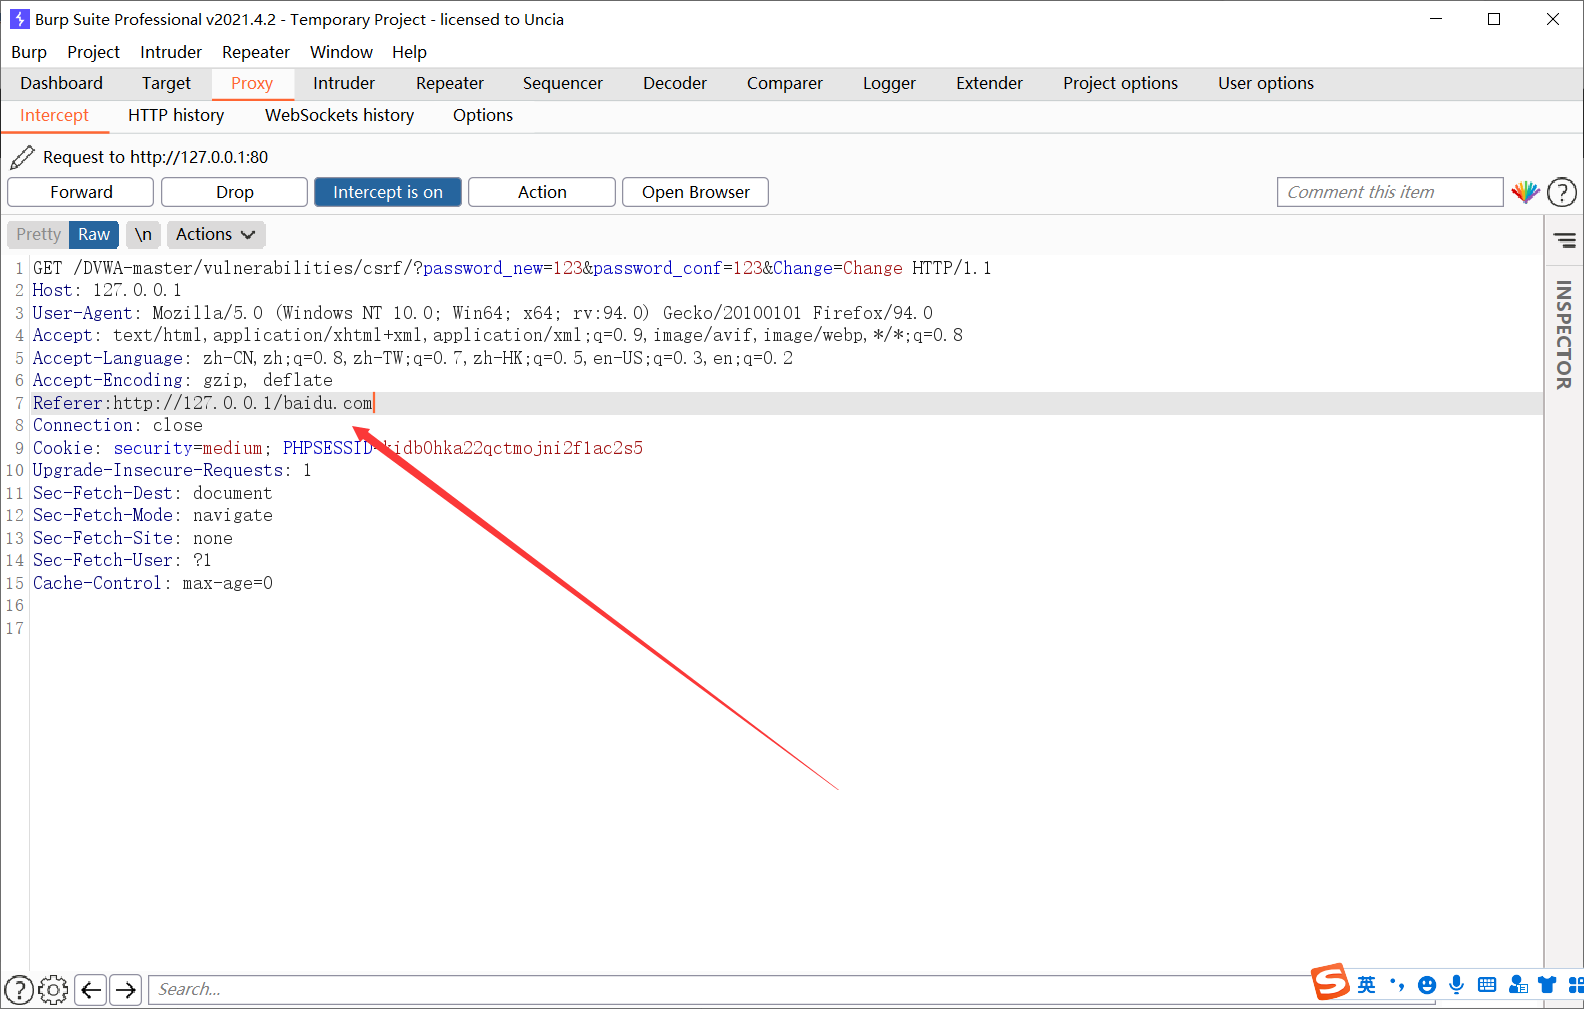Viewport: 1584px width, 1009px height.
Task: Open the HTTP history sub-tab
Action: (x=176, y=115)
